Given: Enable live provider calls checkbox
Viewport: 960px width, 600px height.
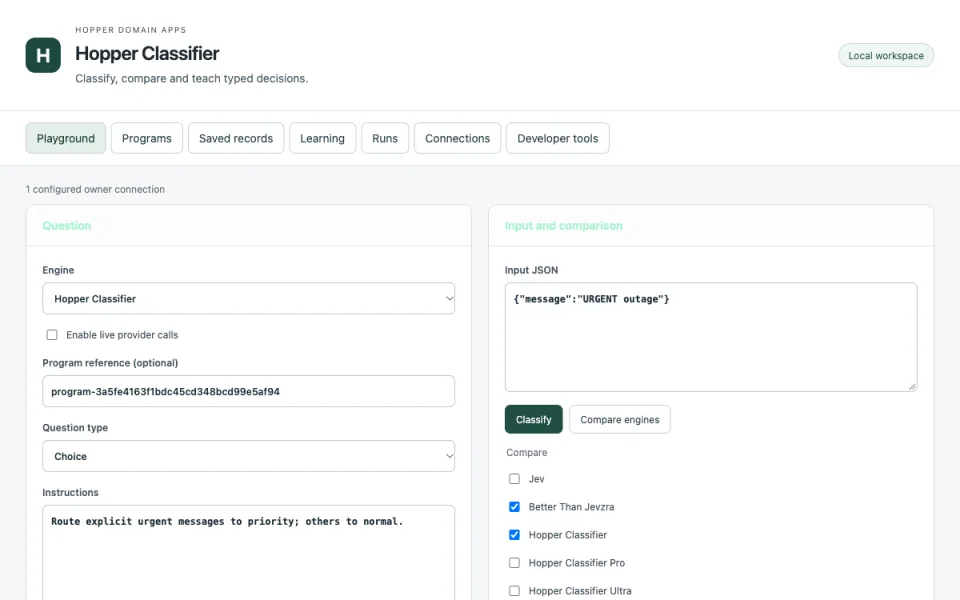Looking at the screenshot, I should click(52, 335).
